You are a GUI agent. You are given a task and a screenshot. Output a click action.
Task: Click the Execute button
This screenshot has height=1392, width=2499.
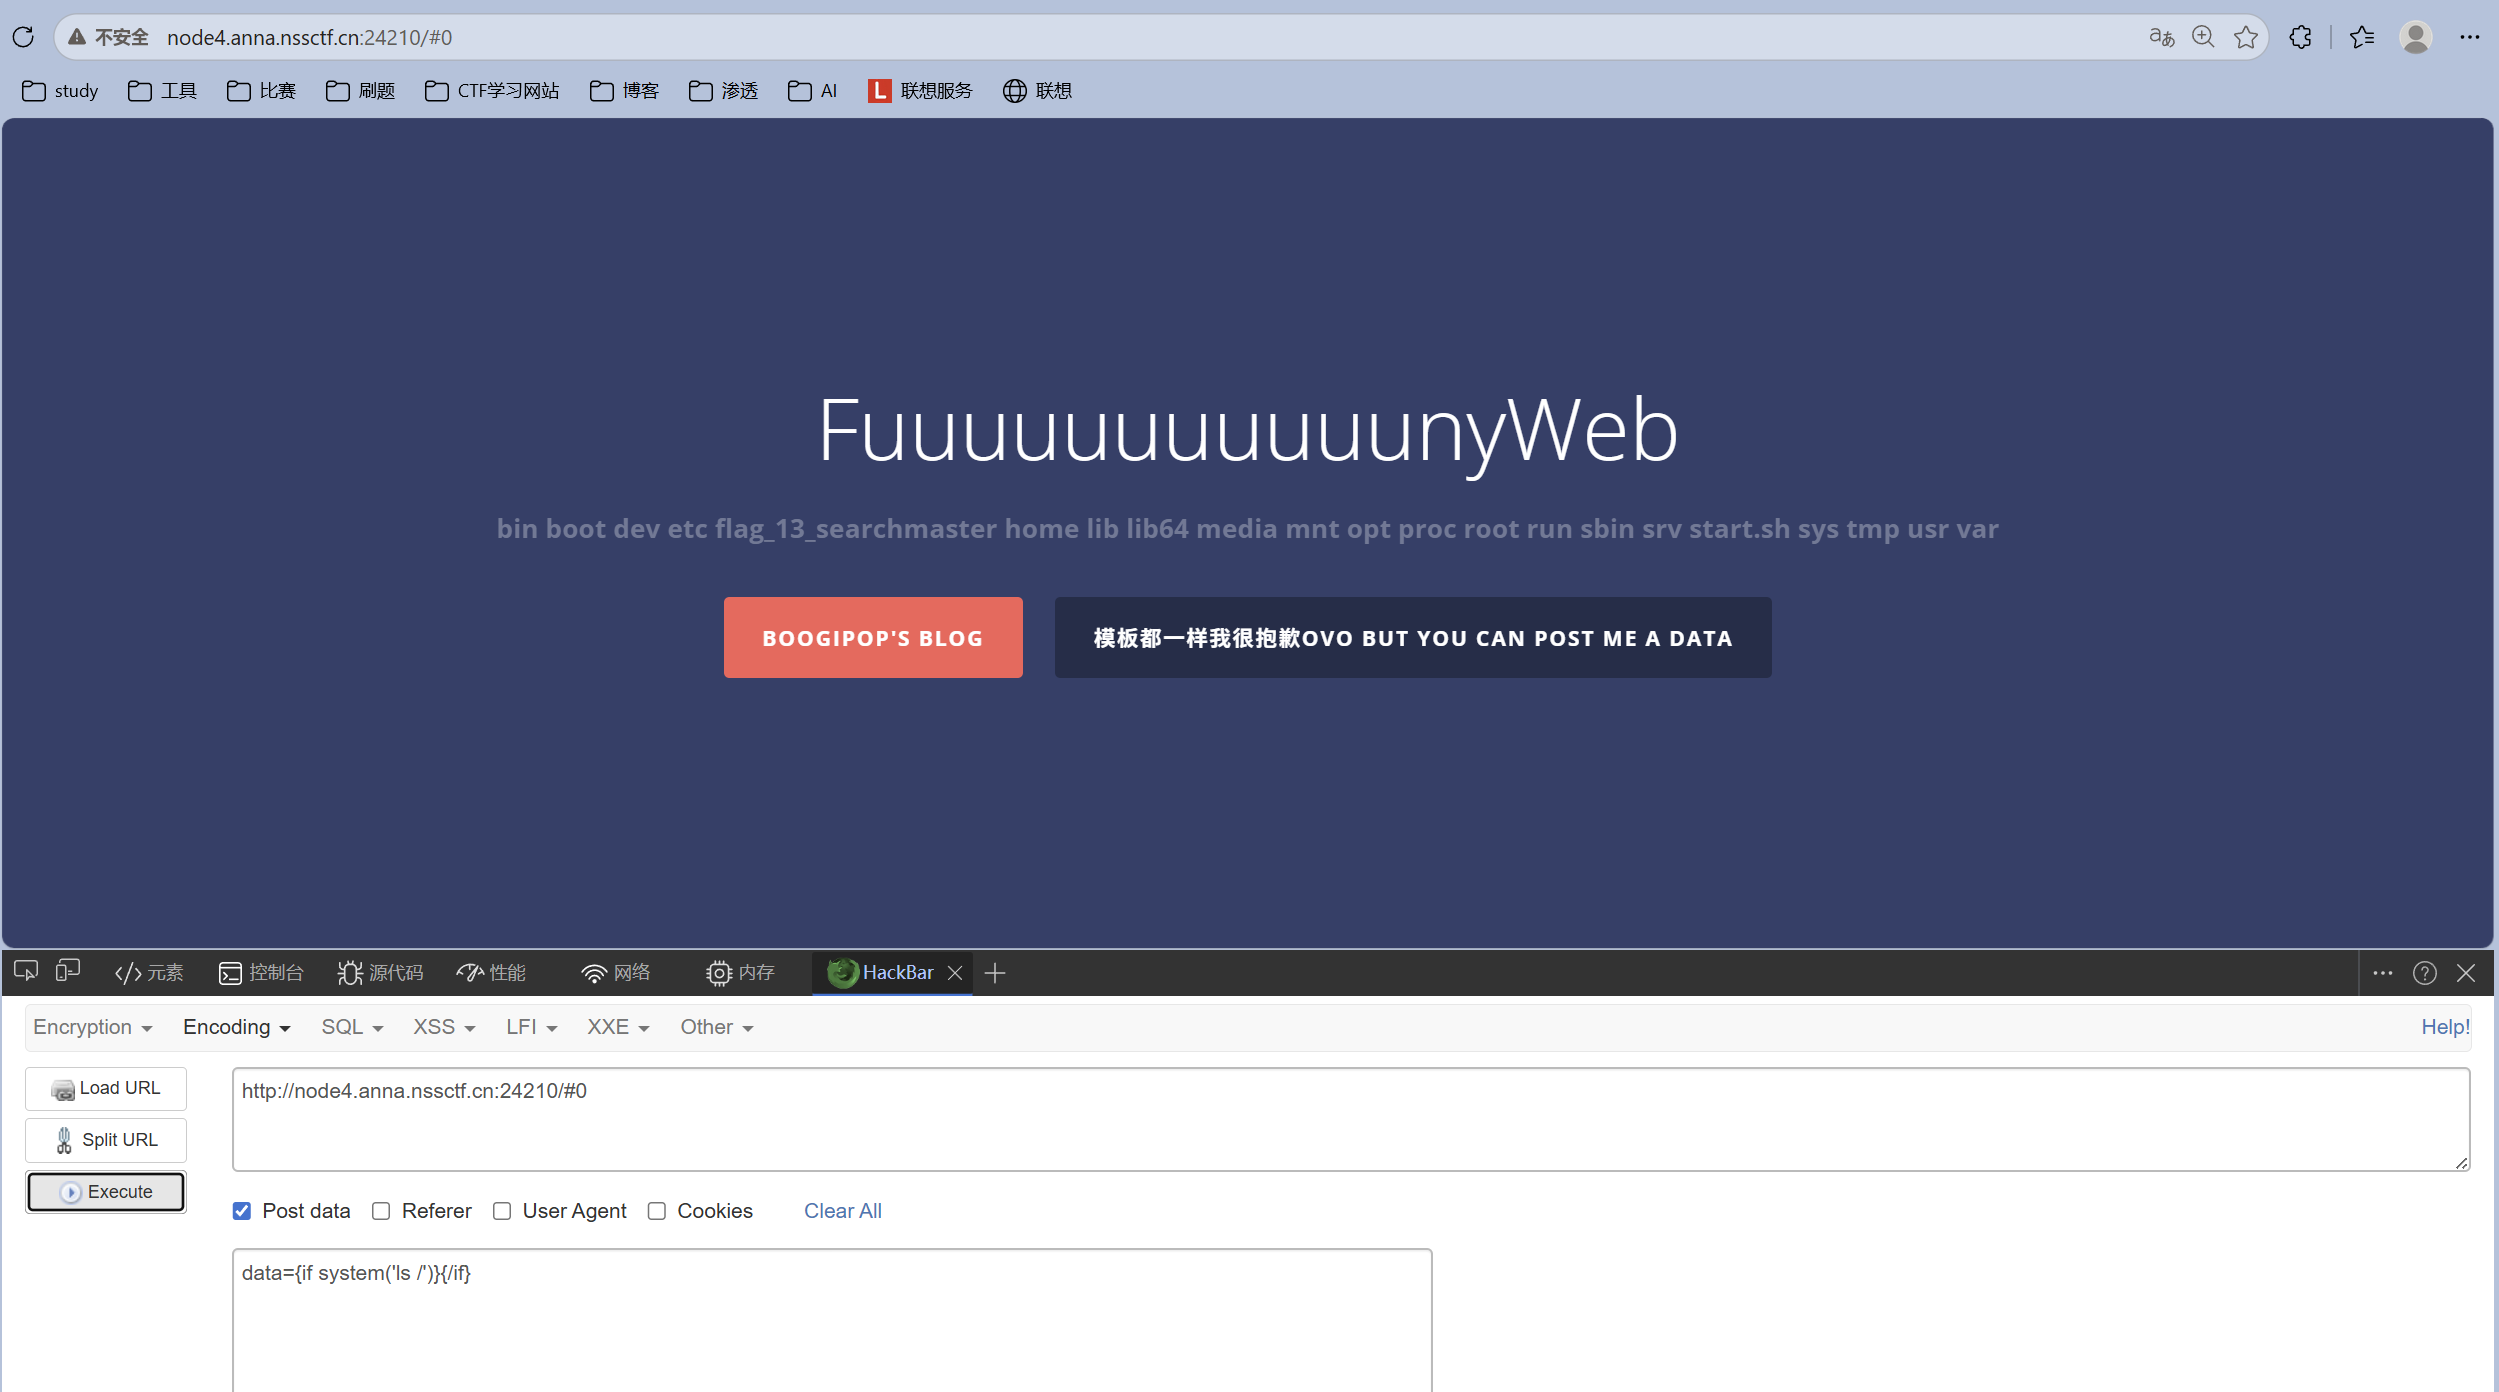[106, 1192]
